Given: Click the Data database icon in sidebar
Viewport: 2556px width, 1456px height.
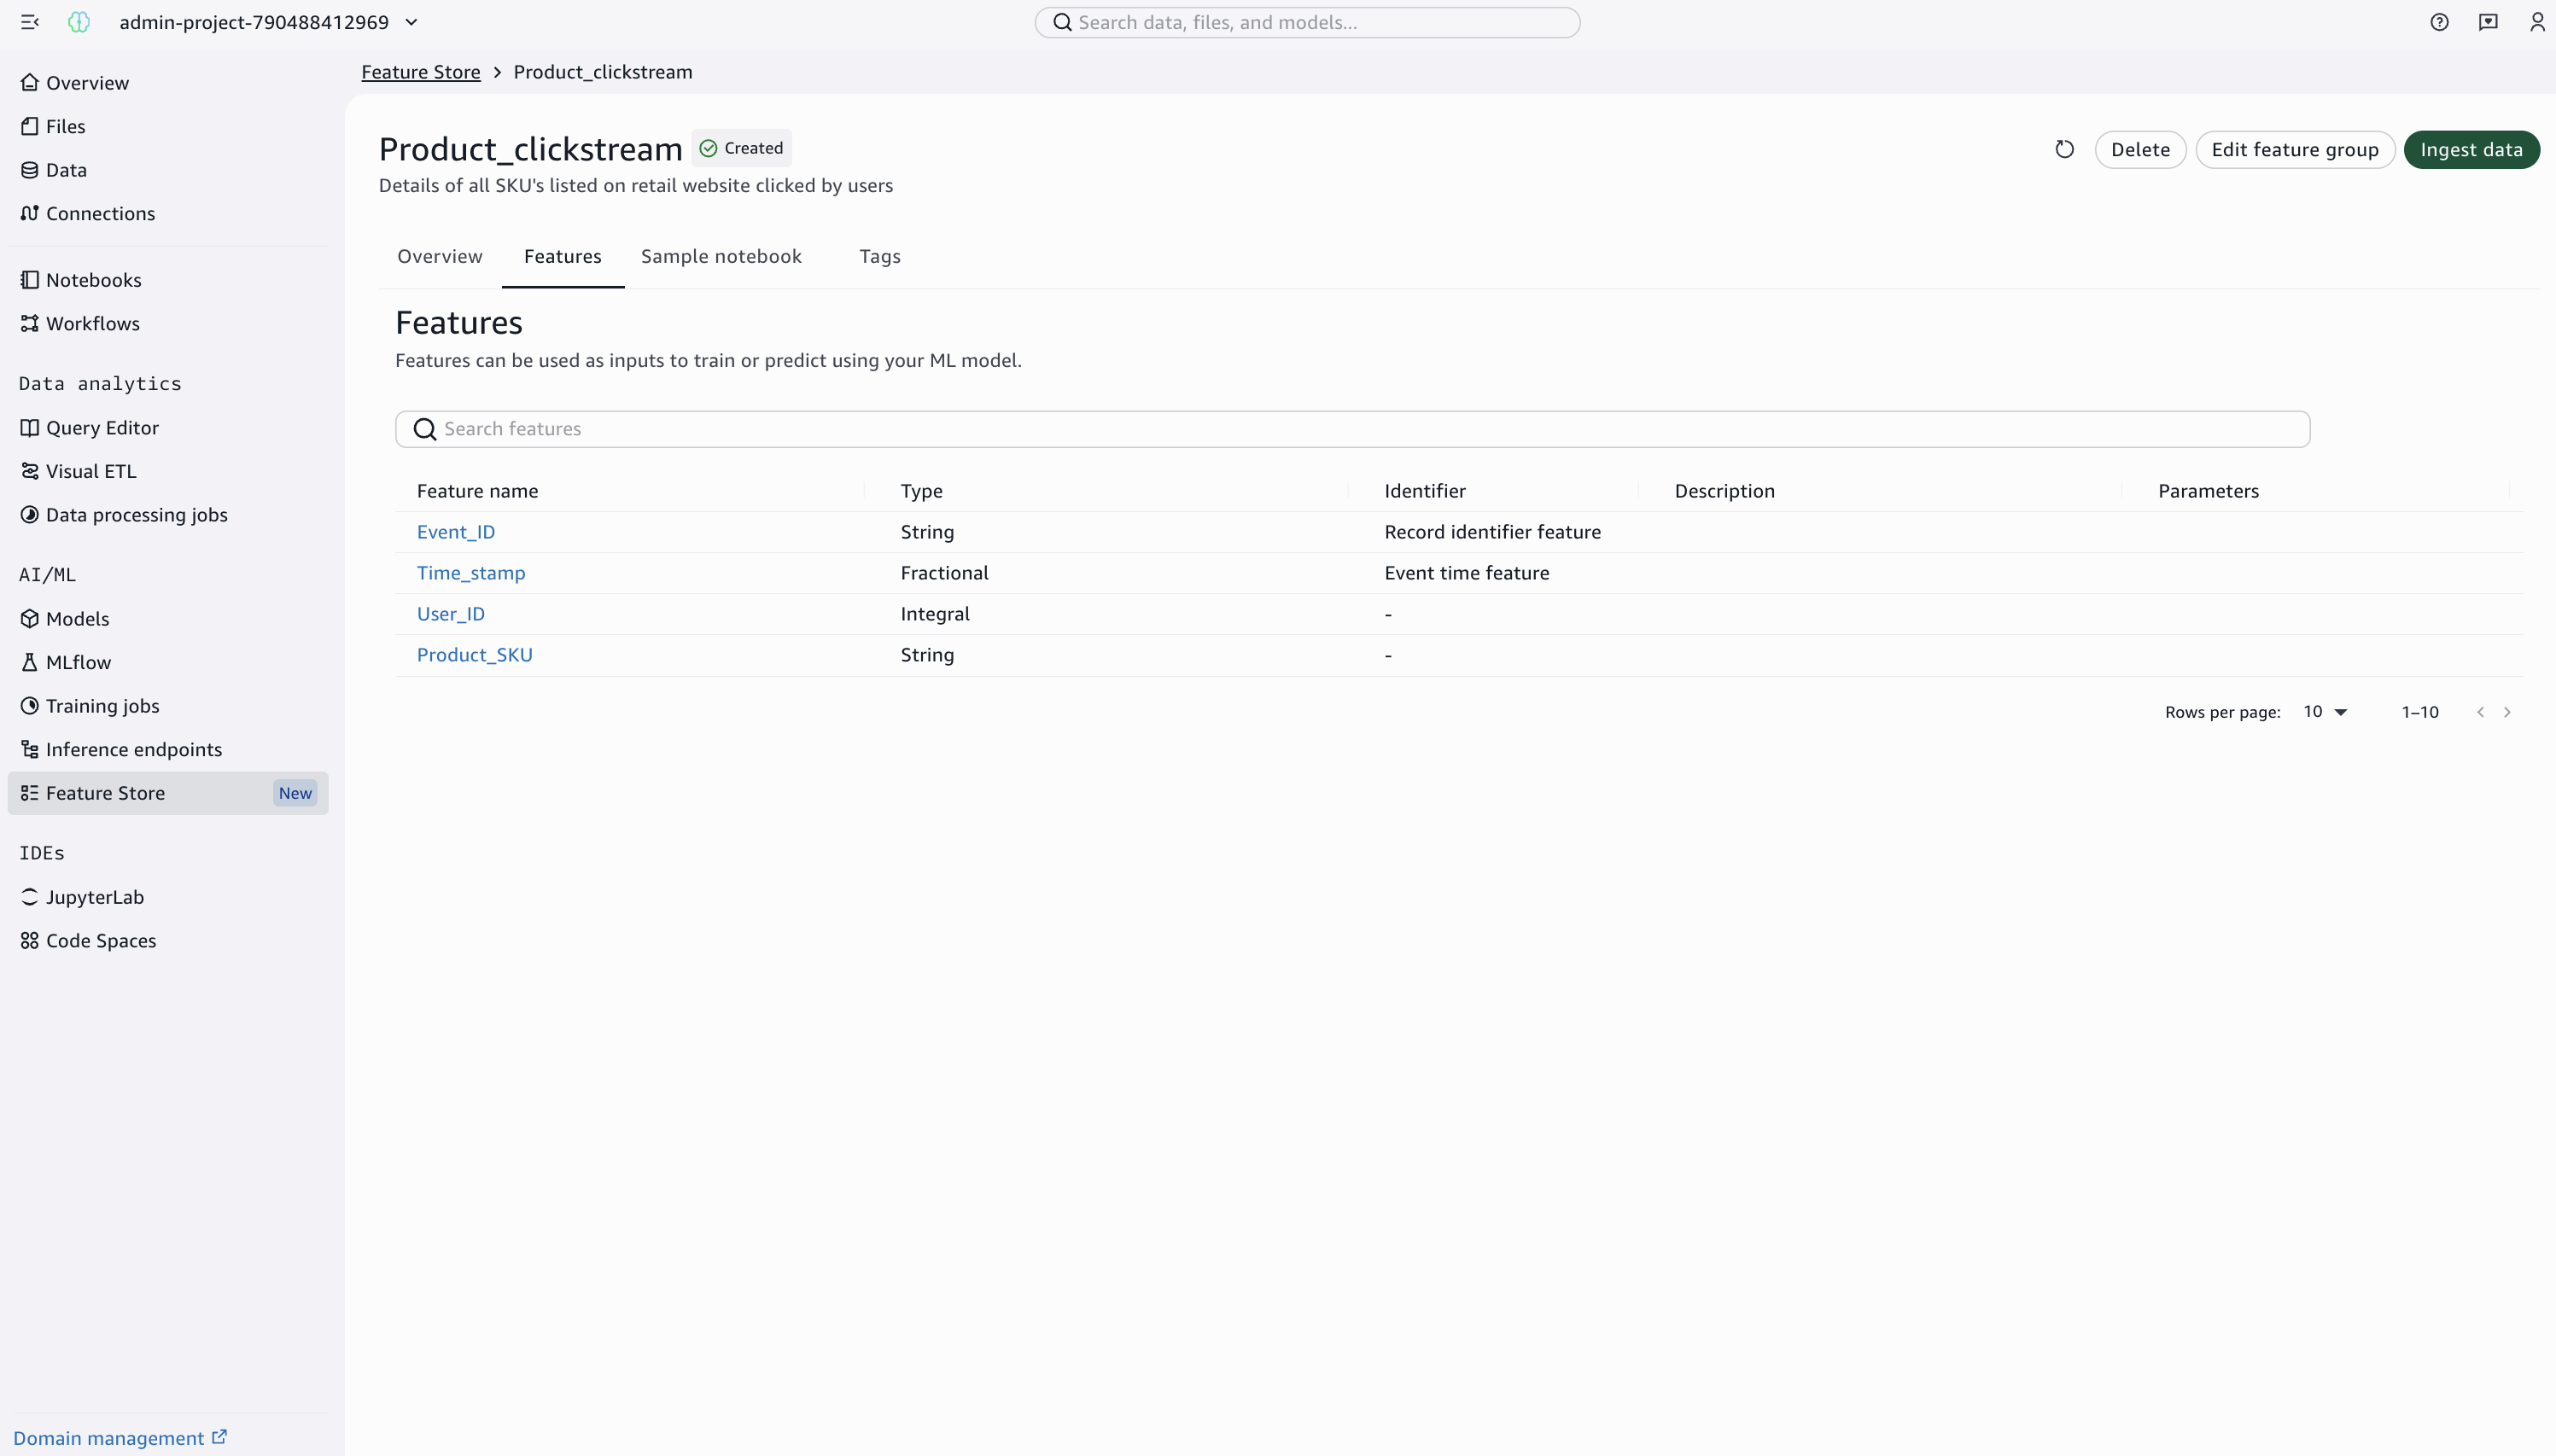Looking at the screenshot, I should (30, 170).
